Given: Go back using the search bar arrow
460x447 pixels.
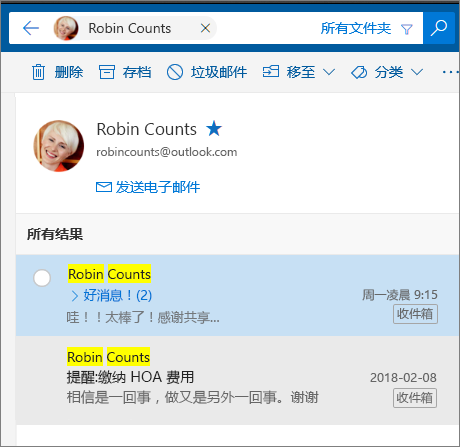Looking at the screenshot, I should coord(31,28).
